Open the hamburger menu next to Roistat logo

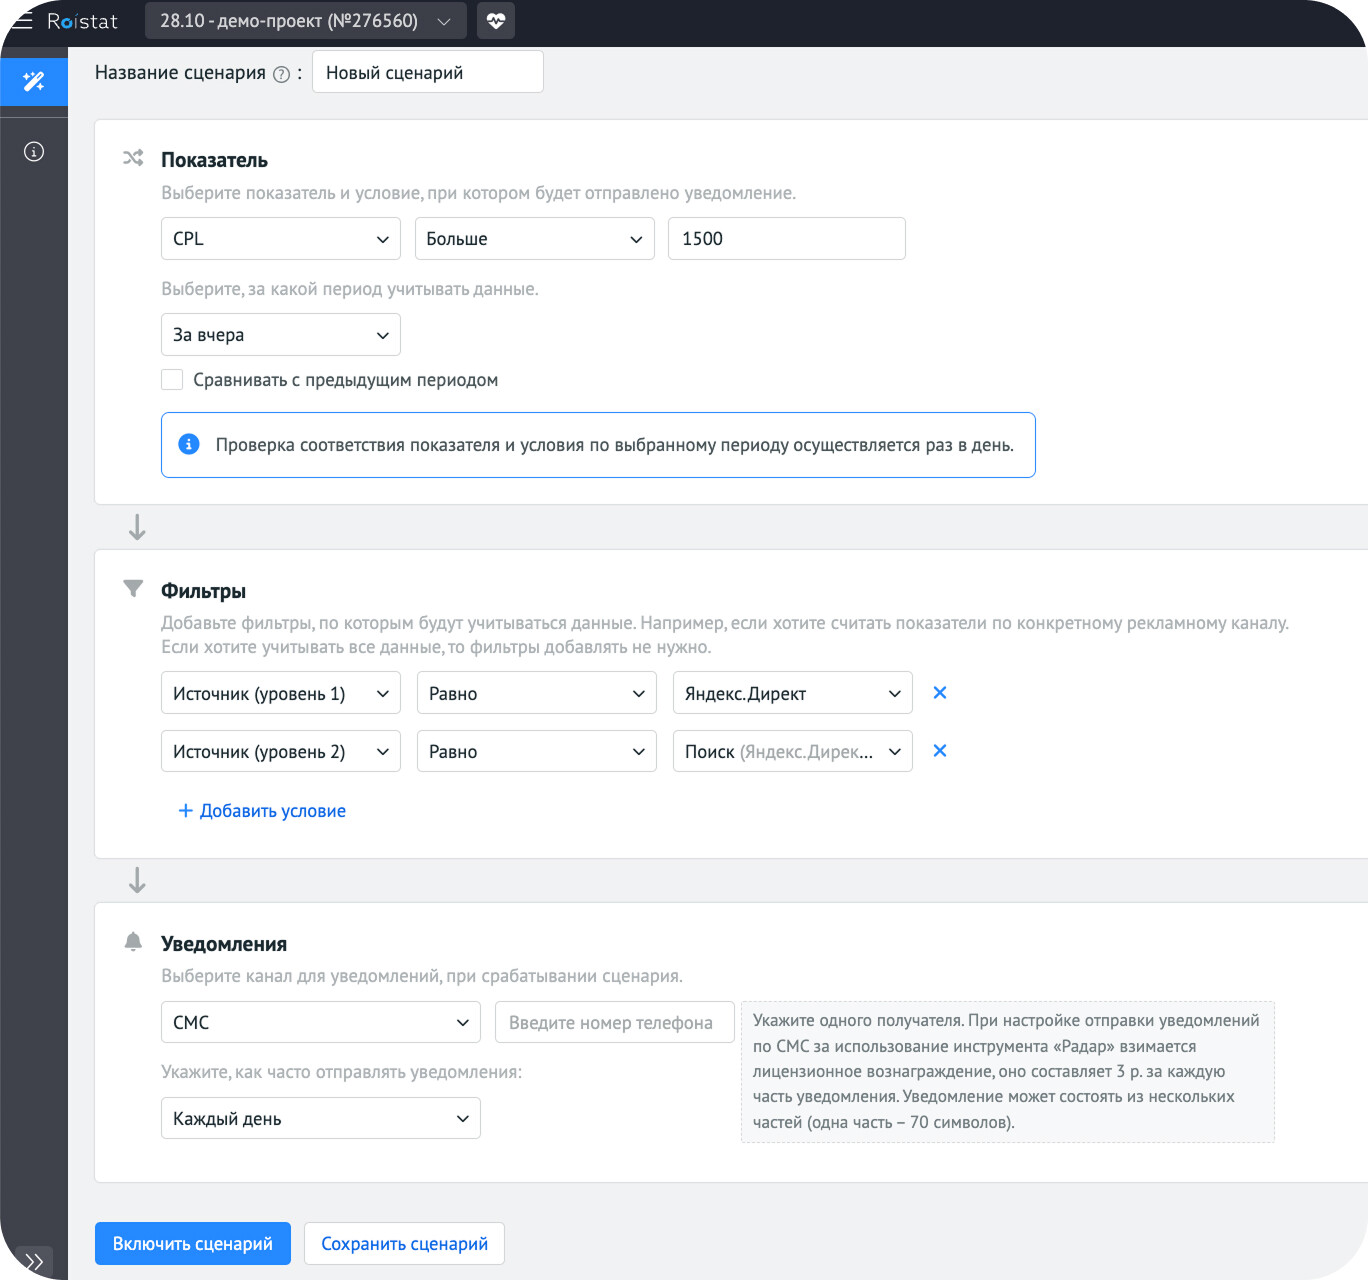click(x=22, y=21)
